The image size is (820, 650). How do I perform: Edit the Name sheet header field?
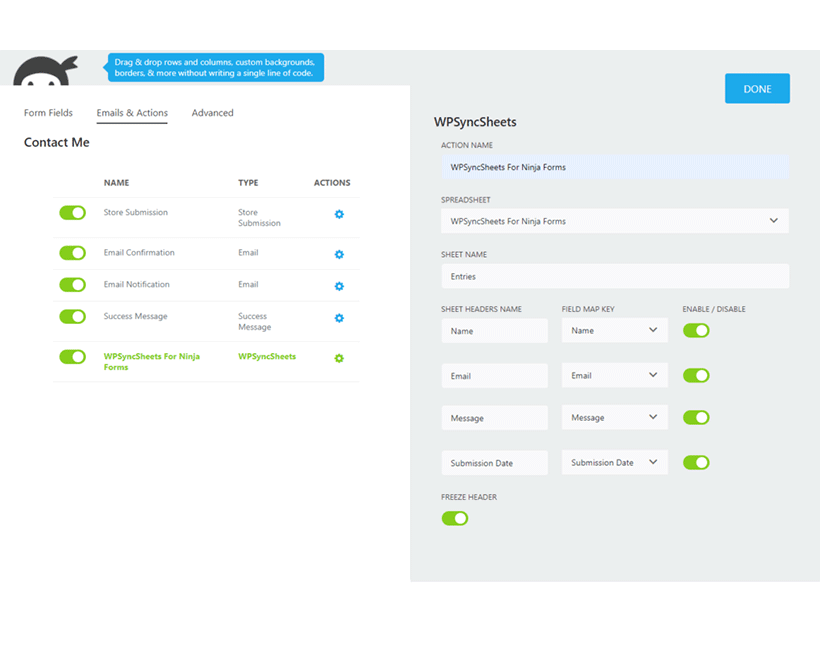494,331
